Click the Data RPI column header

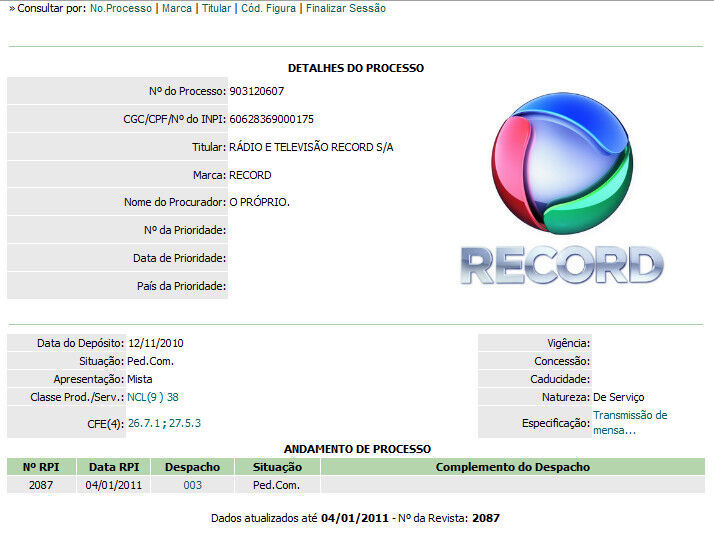[113, 467]
